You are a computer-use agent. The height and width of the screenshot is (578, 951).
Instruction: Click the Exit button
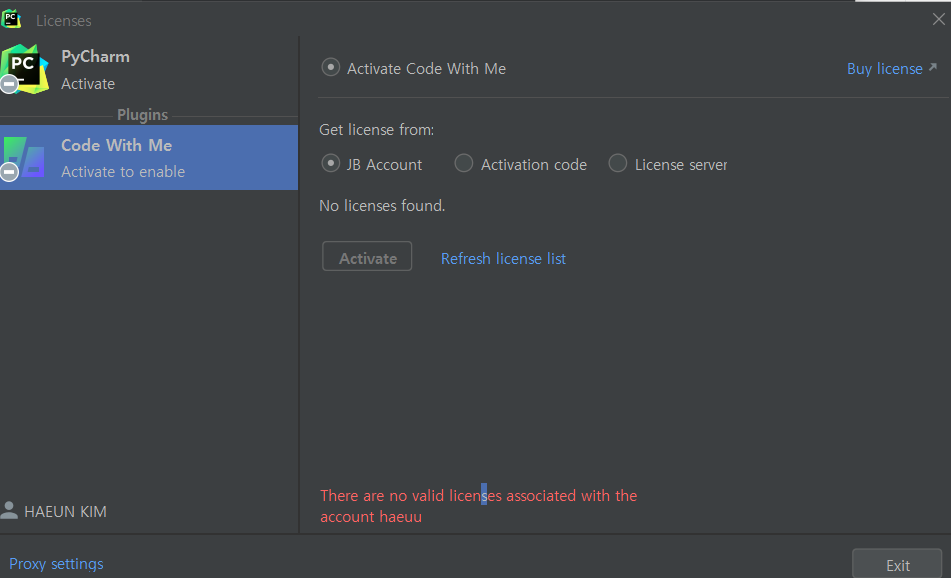coord(897,564)
